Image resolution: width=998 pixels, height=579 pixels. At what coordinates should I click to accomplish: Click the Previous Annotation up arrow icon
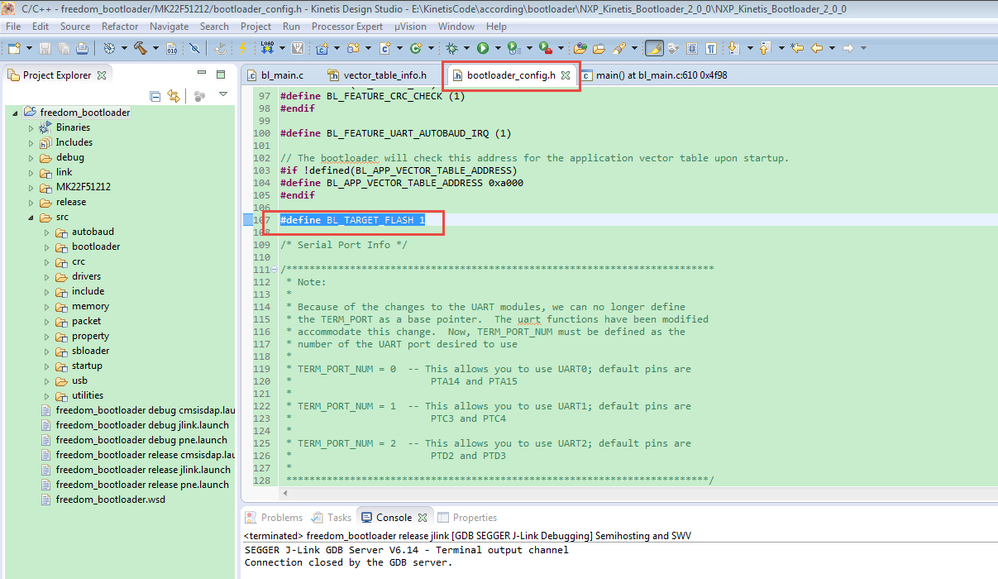pyautogui.click(x=765, y=48)
